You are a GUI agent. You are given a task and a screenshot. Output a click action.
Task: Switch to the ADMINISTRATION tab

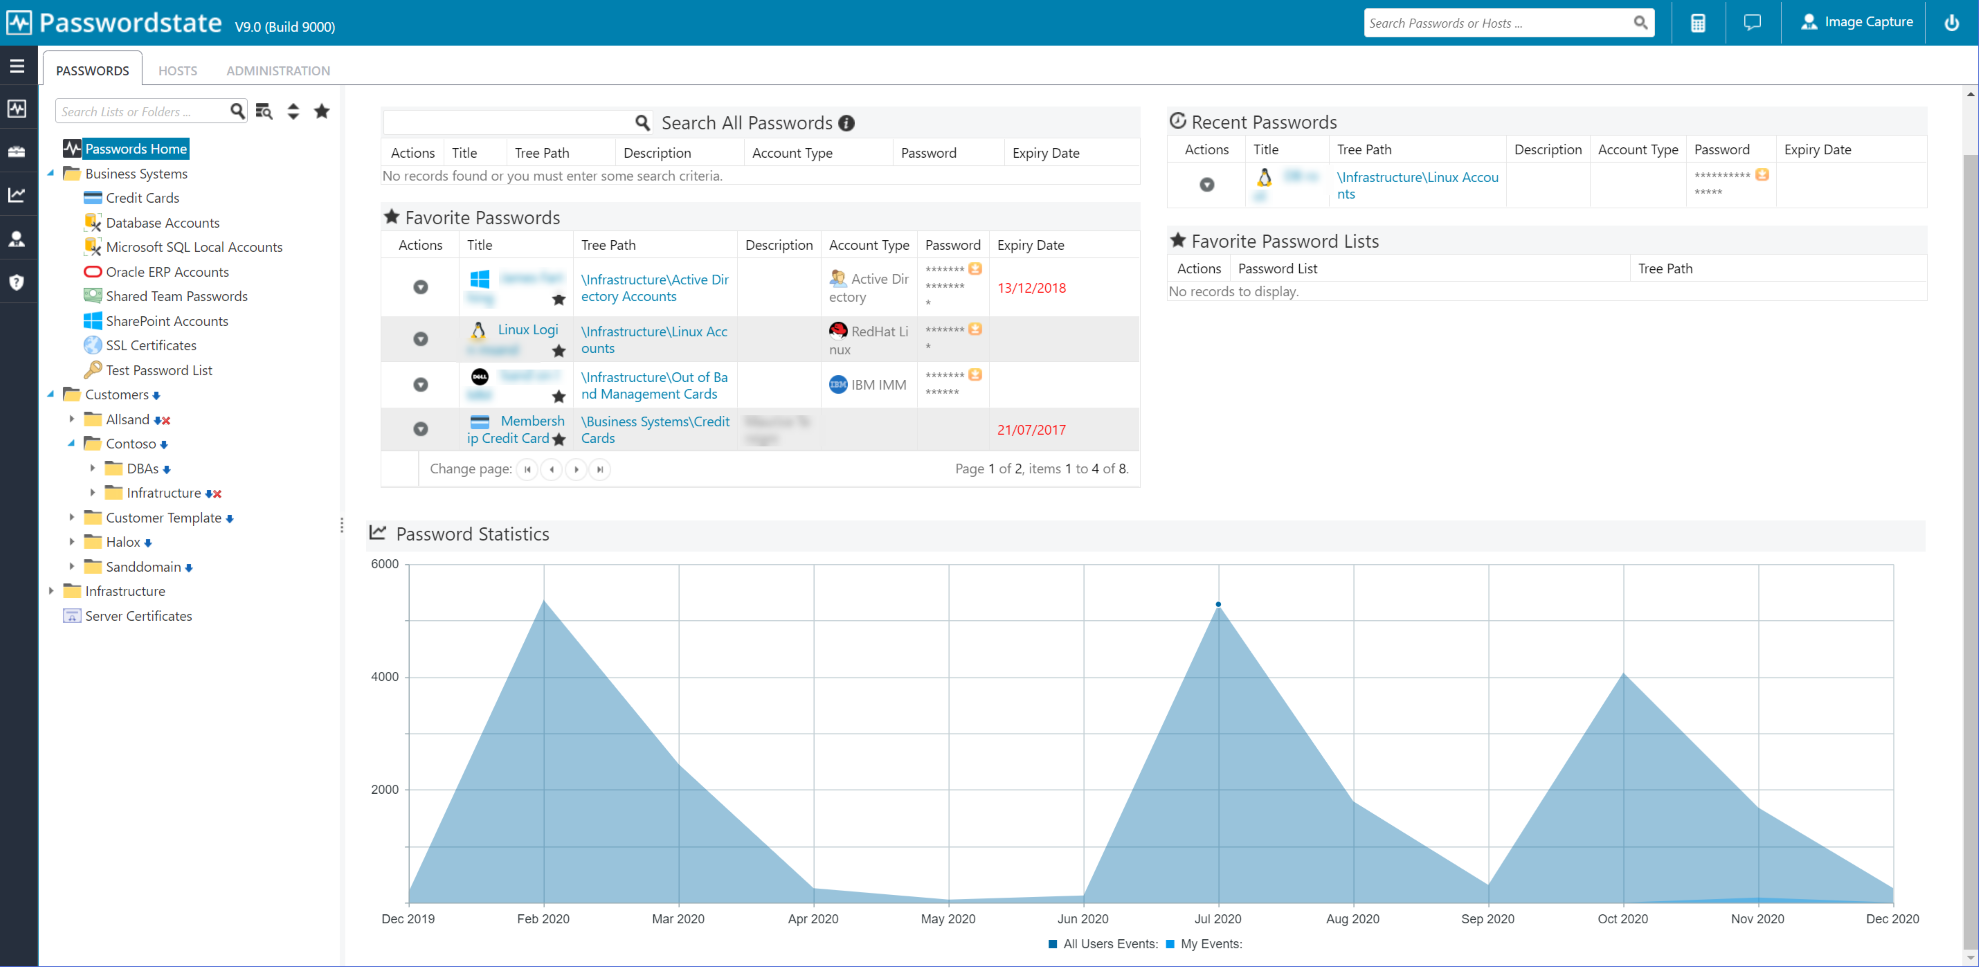278,71
